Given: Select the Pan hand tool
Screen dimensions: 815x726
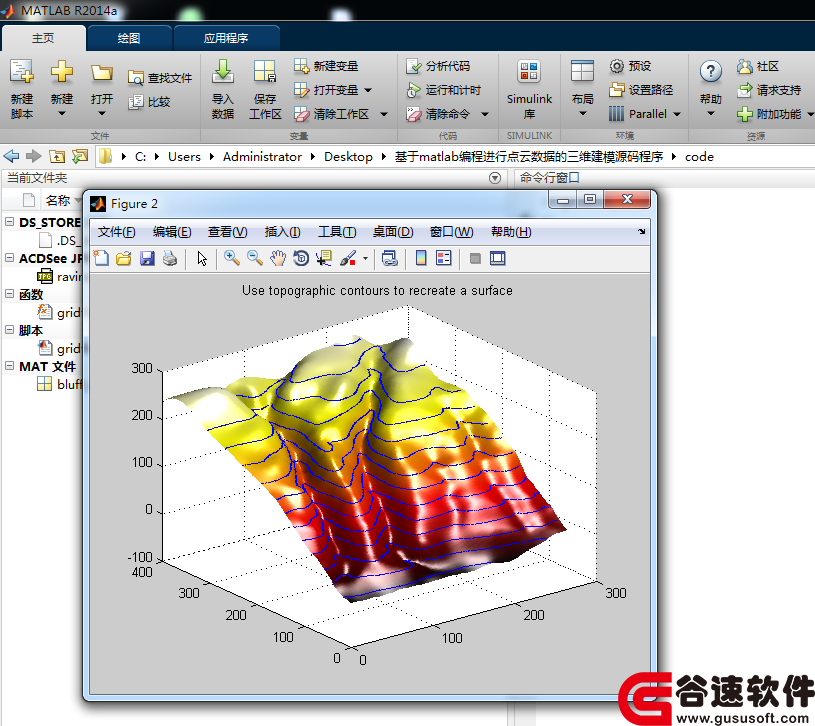Looking at the screenshot, I should point(278,258).
